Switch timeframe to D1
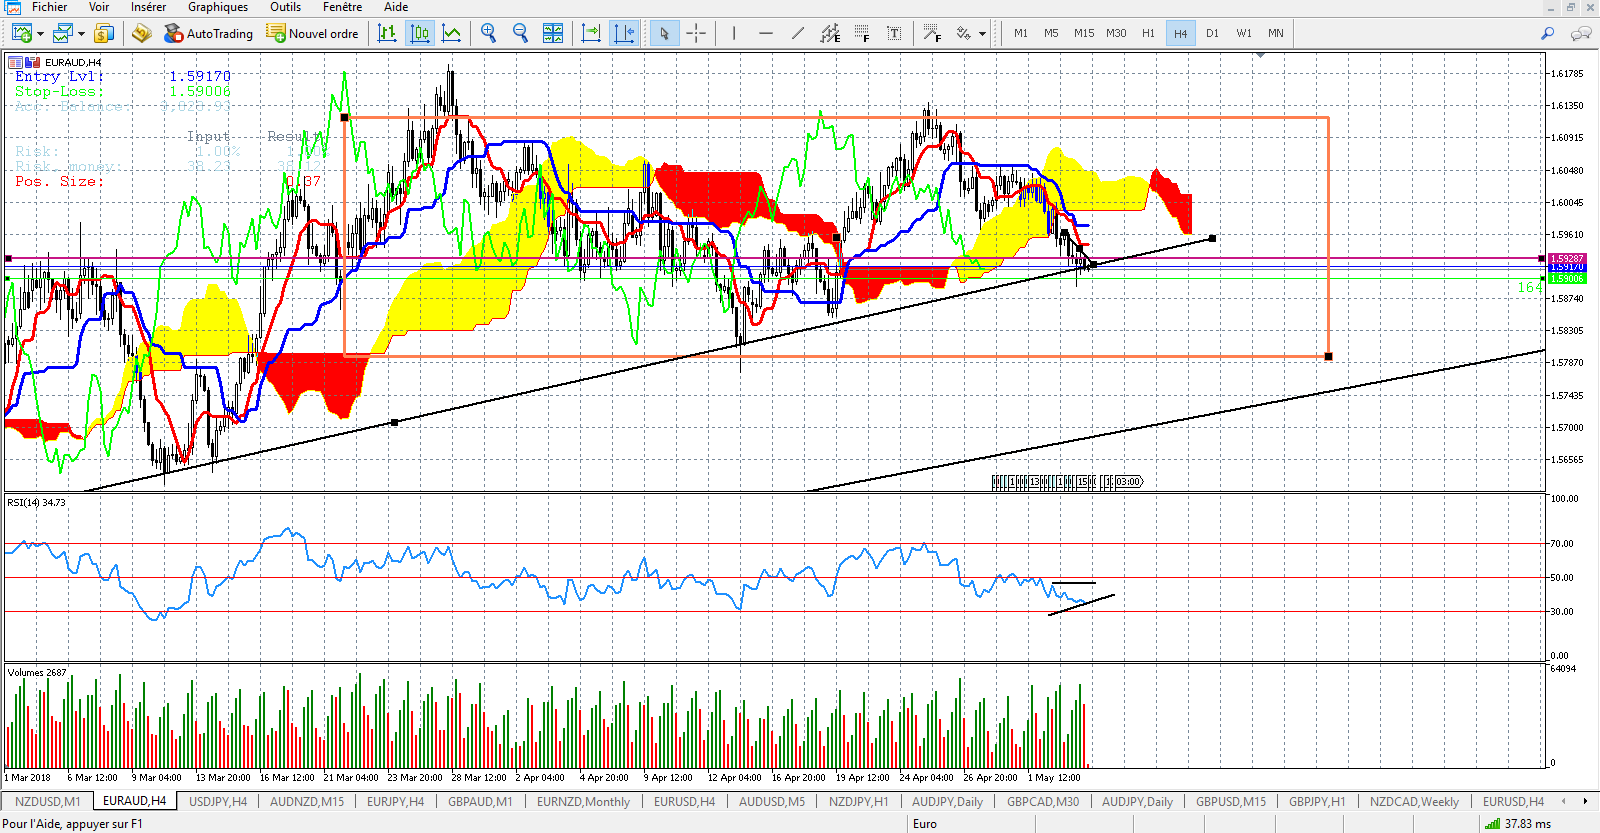 point(1212,33)
